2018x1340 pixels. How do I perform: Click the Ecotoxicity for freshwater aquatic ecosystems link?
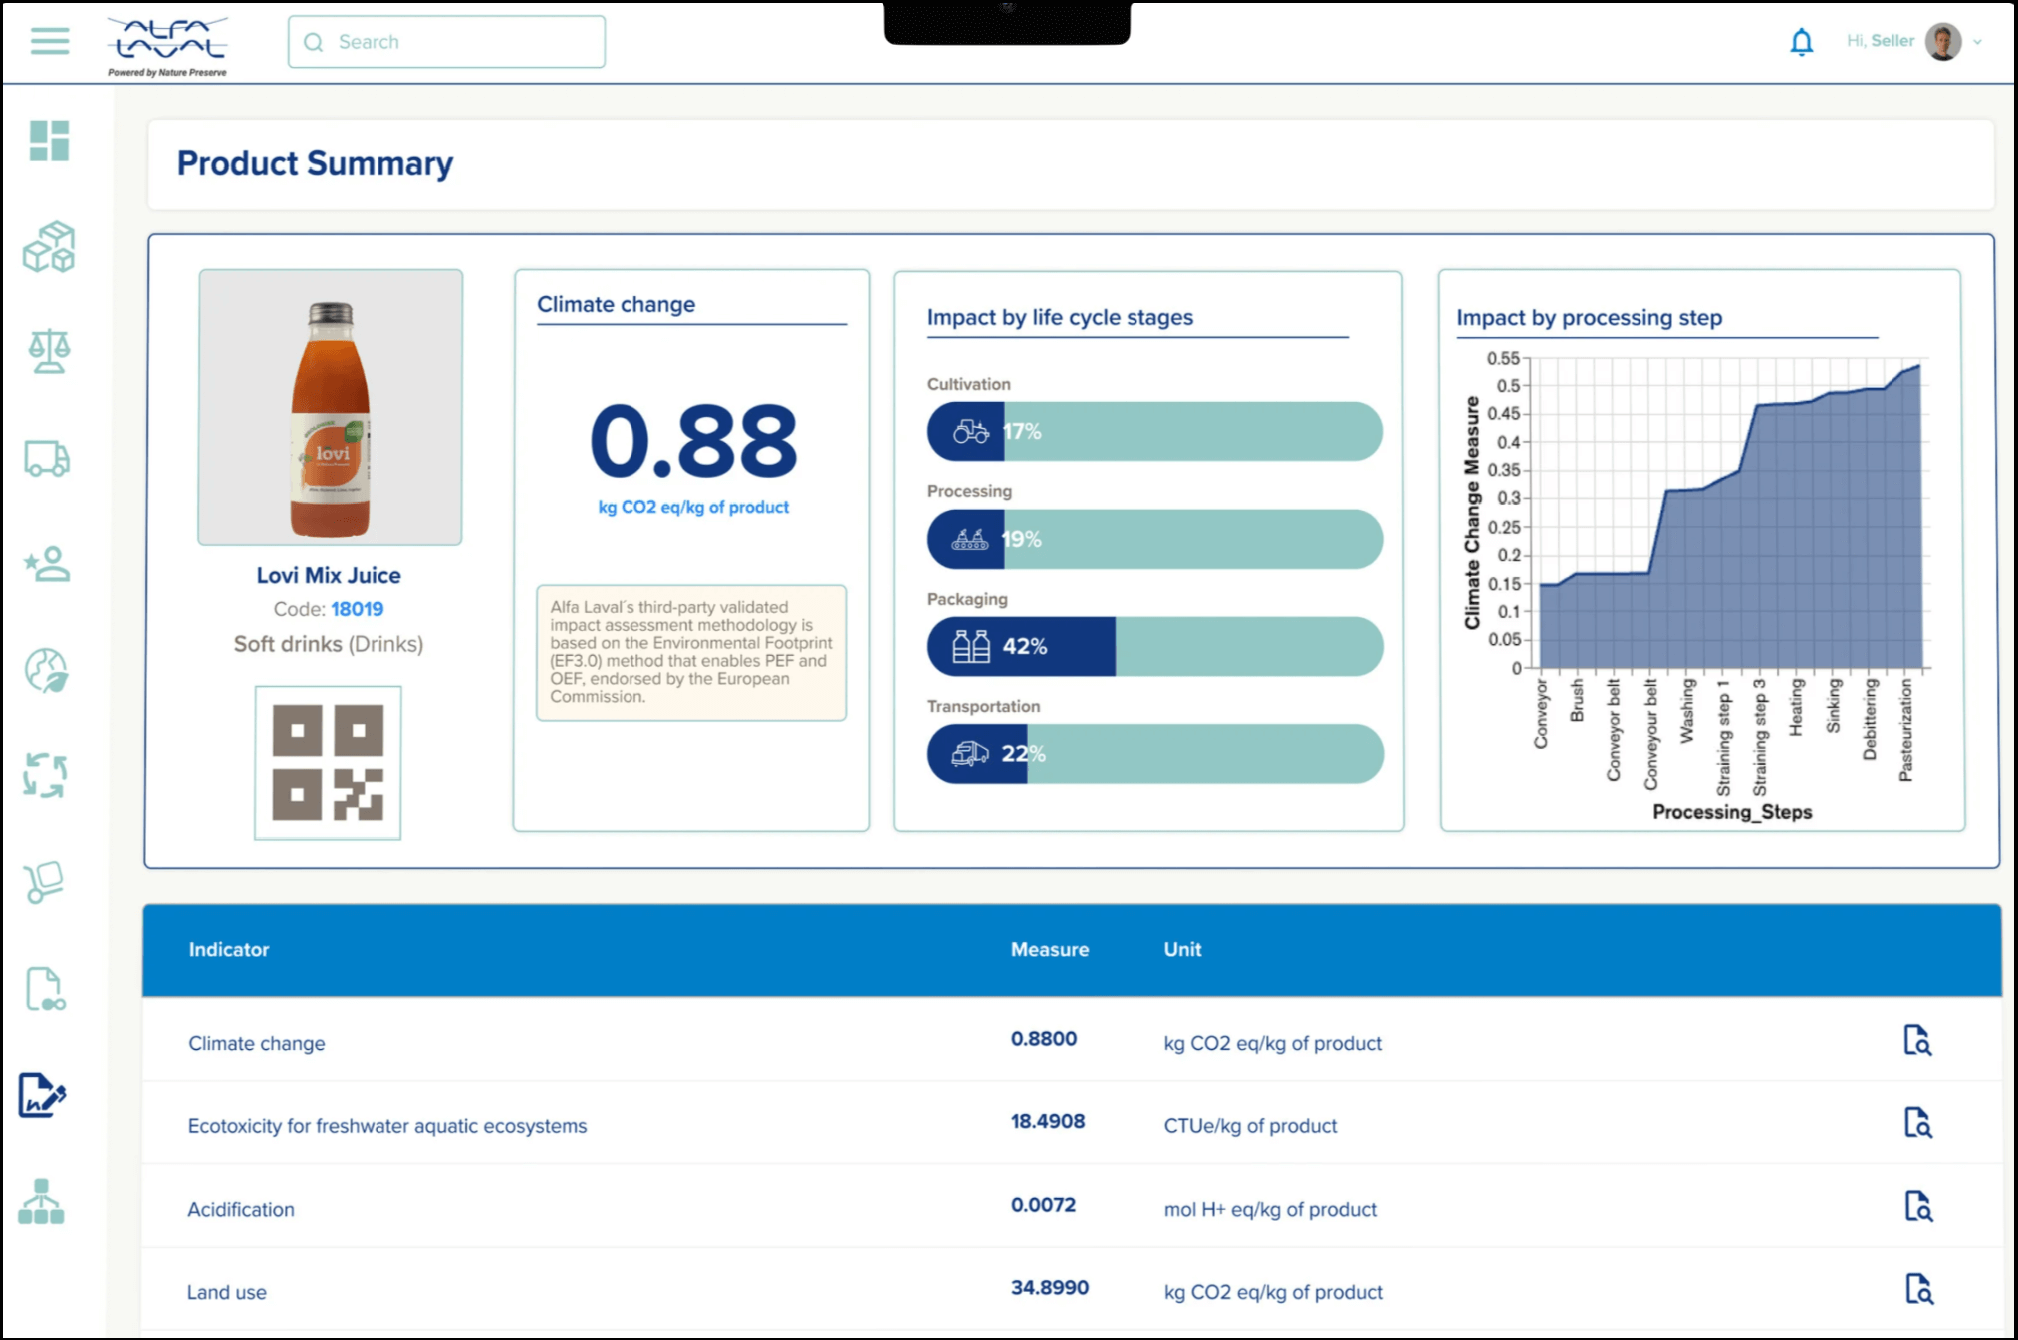tap(387, 1126)
